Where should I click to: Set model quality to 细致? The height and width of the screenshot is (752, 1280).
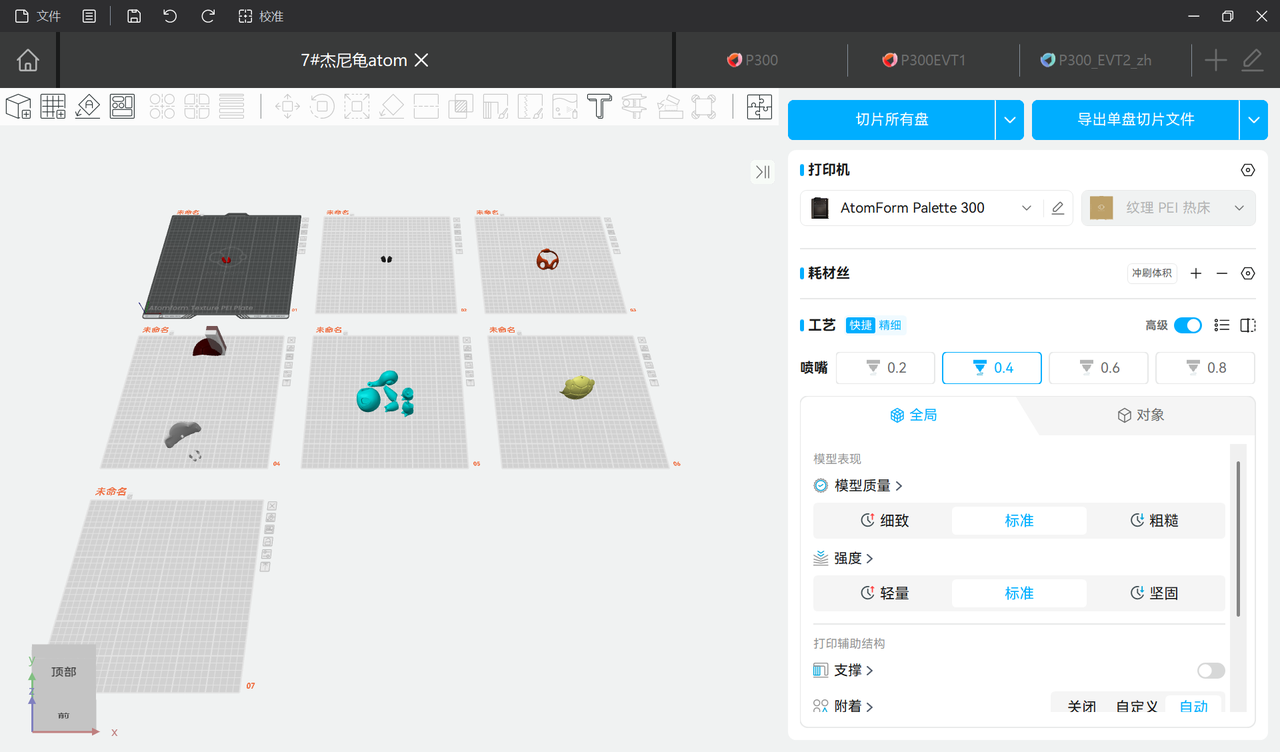(x=884, y=521)
